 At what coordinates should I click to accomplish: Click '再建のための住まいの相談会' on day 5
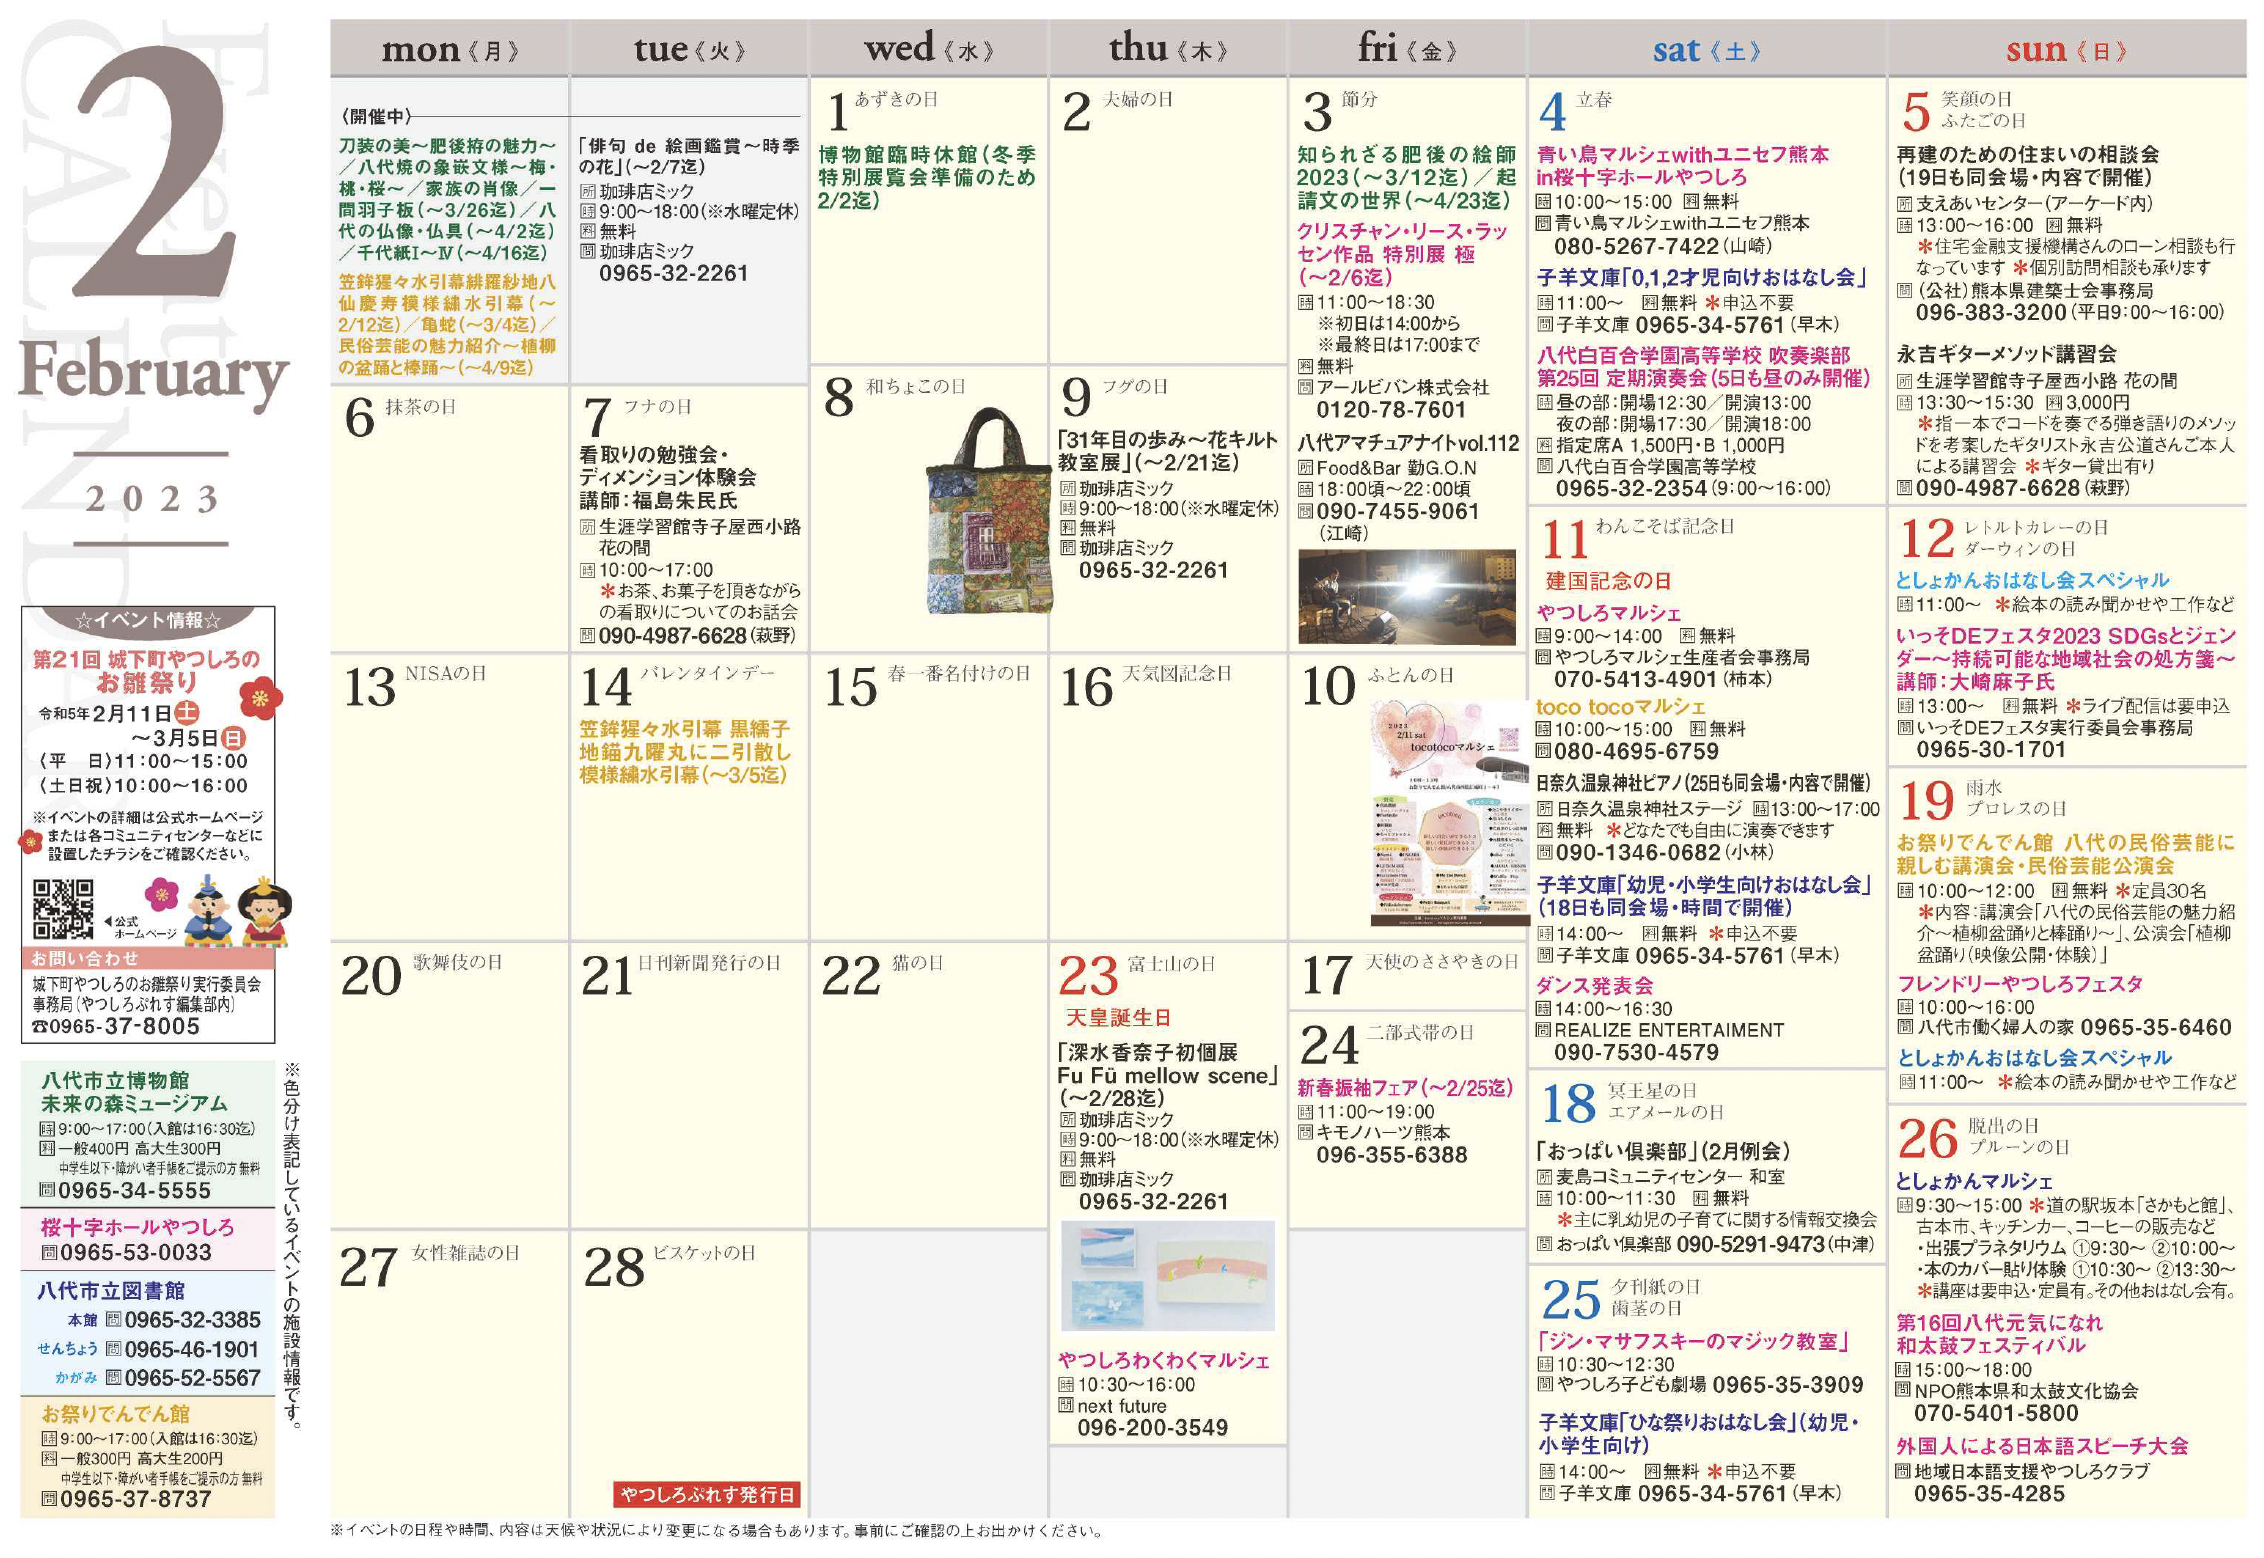click(2028, 155)
